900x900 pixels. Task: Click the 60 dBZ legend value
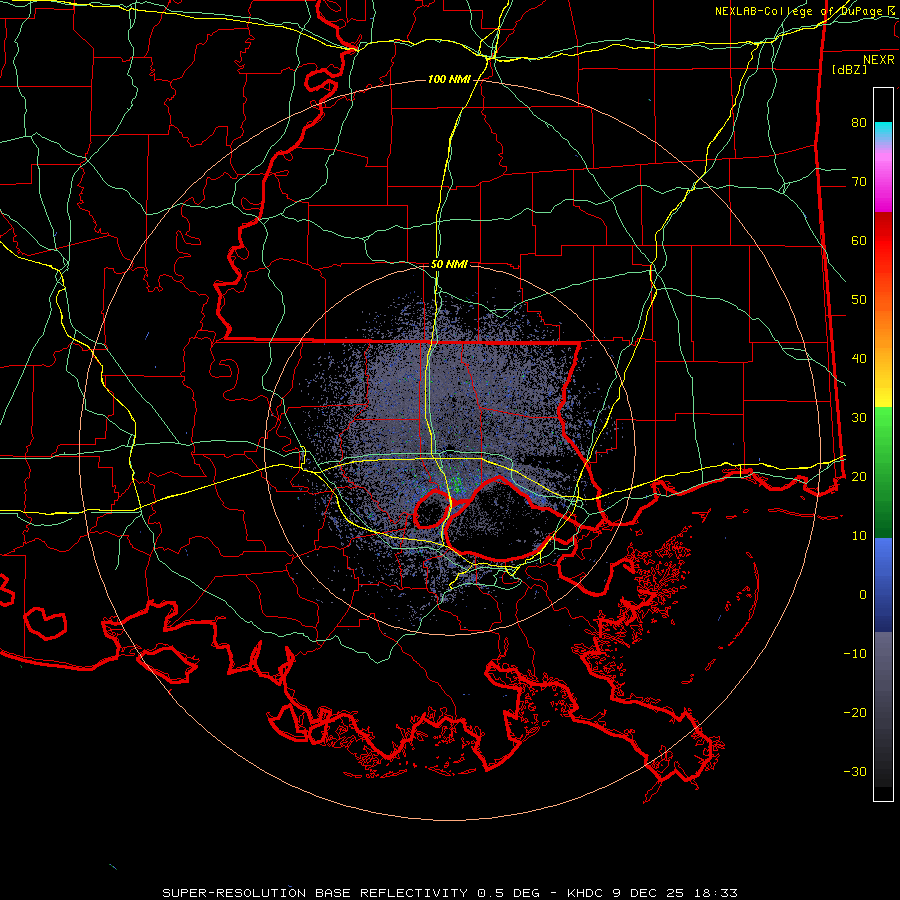[859, 240]
